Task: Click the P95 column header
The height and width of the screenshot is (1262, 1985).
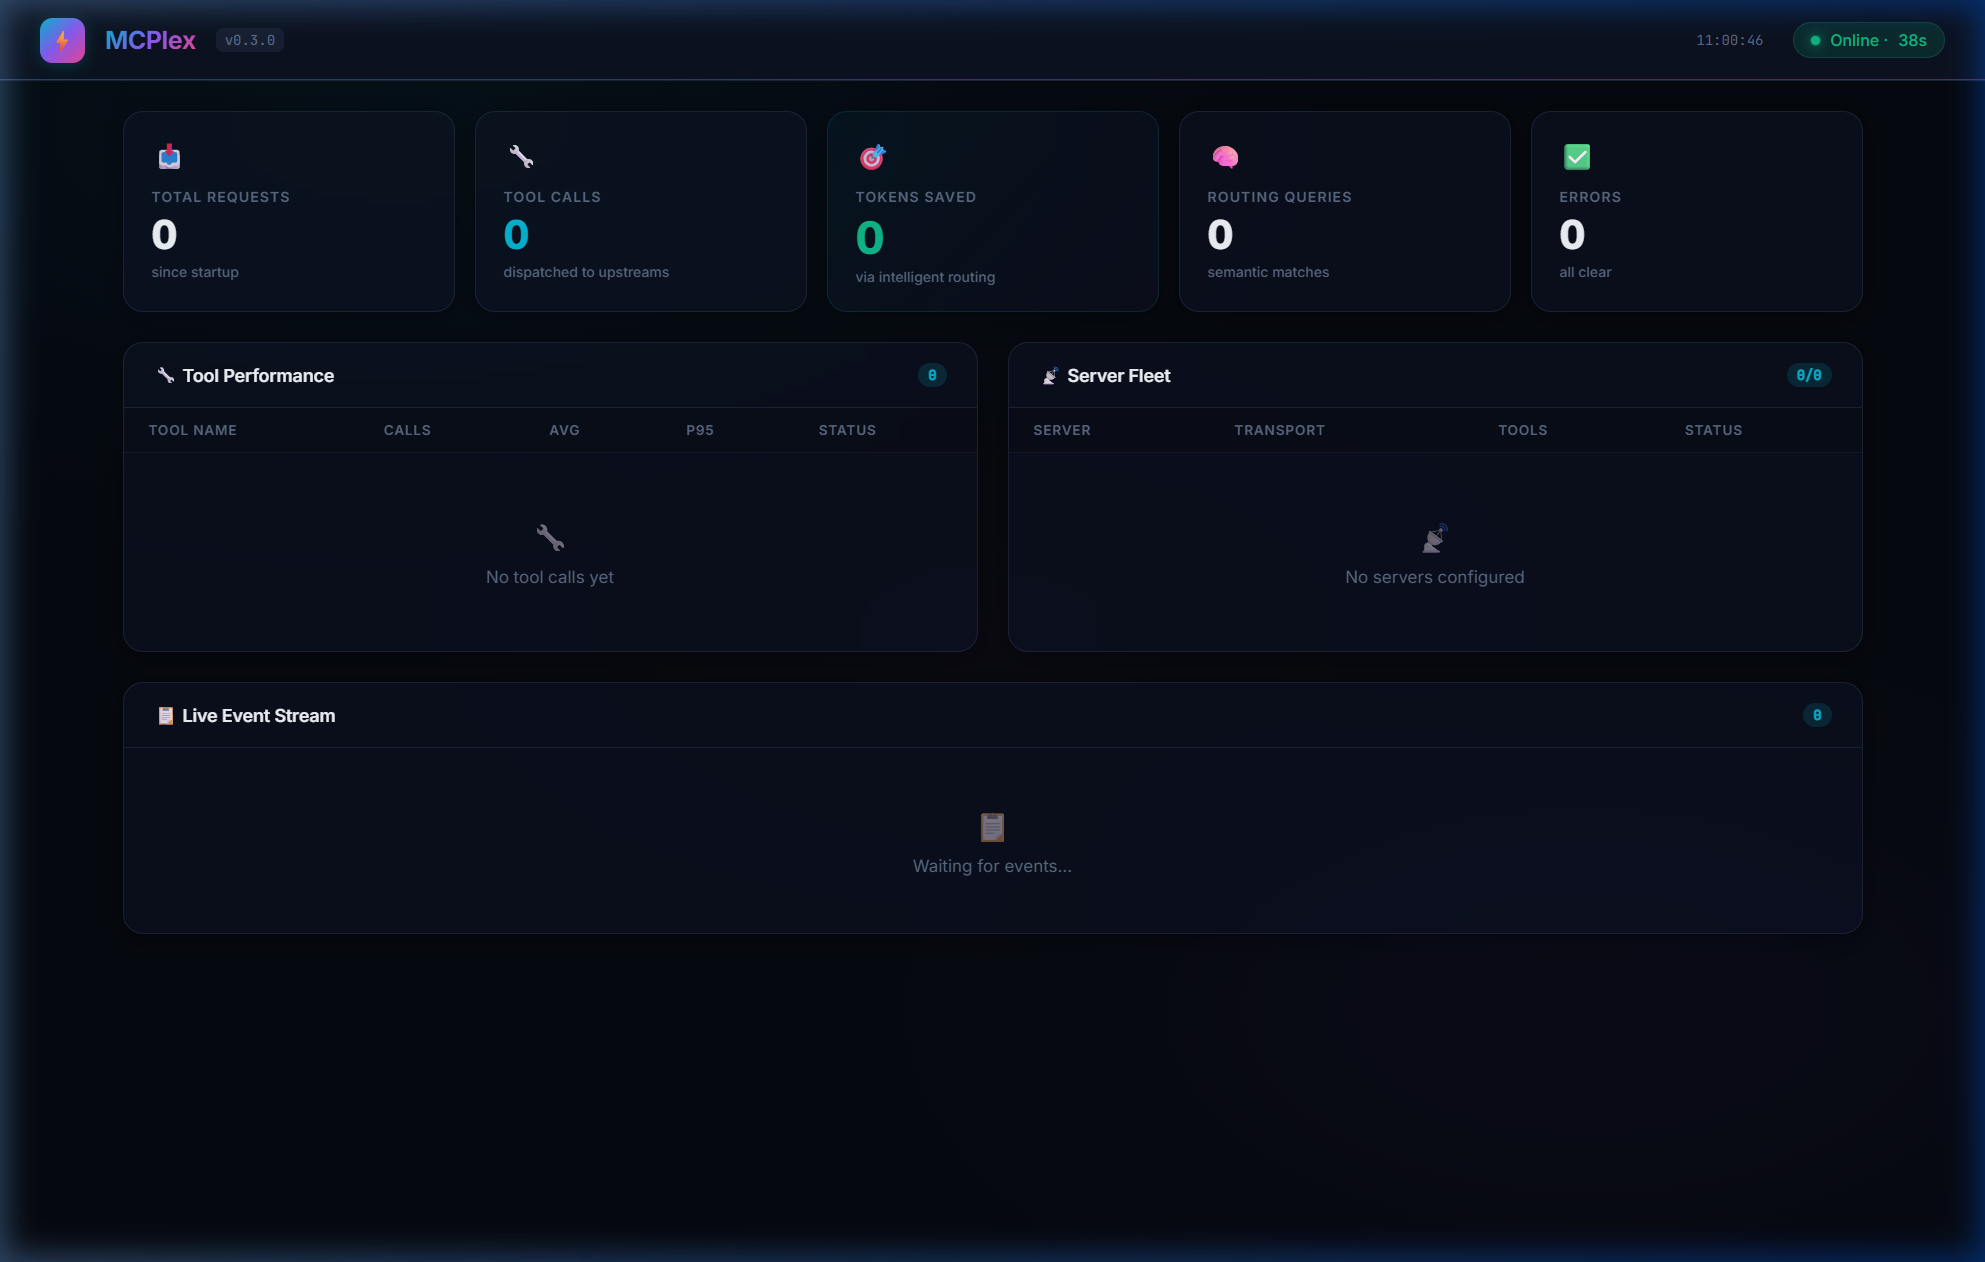Action: 700,430
